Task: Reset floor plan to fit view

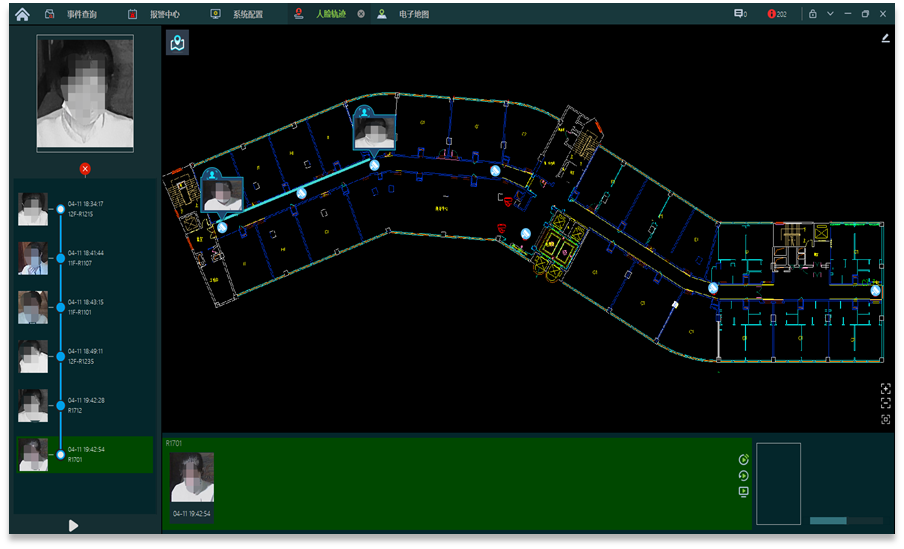Action: (x=885, y=419)
